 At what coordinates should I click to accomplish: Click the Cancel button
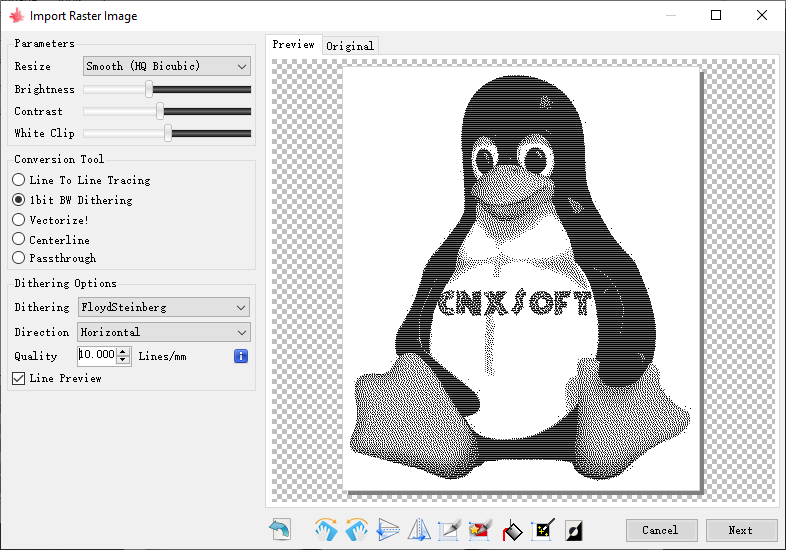[661, 530]
